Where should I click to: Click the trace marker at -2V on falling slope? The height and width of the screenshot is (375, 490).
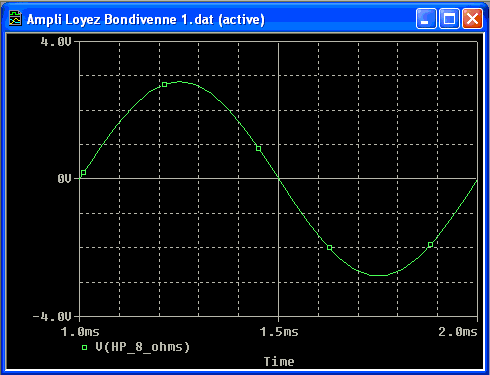[x=329, y=248]
